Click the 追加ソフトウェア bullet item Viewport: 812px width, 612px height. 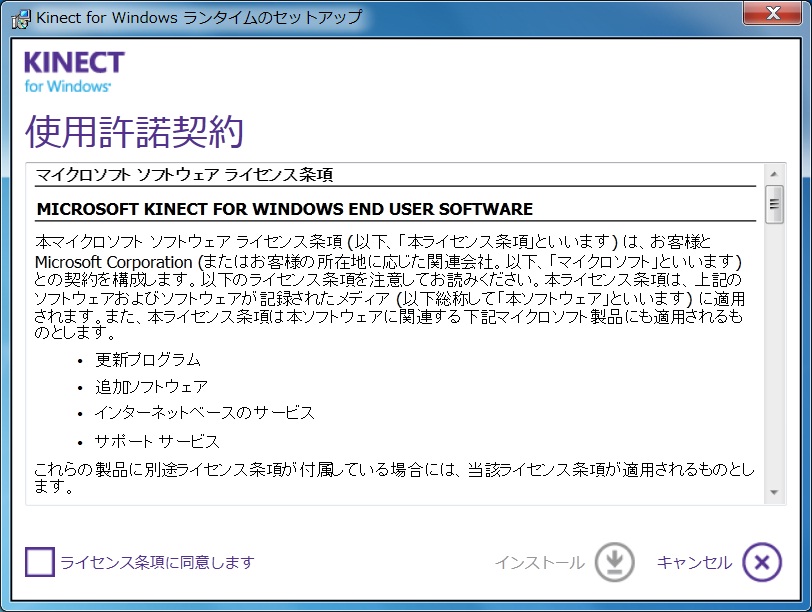point(151,387)
